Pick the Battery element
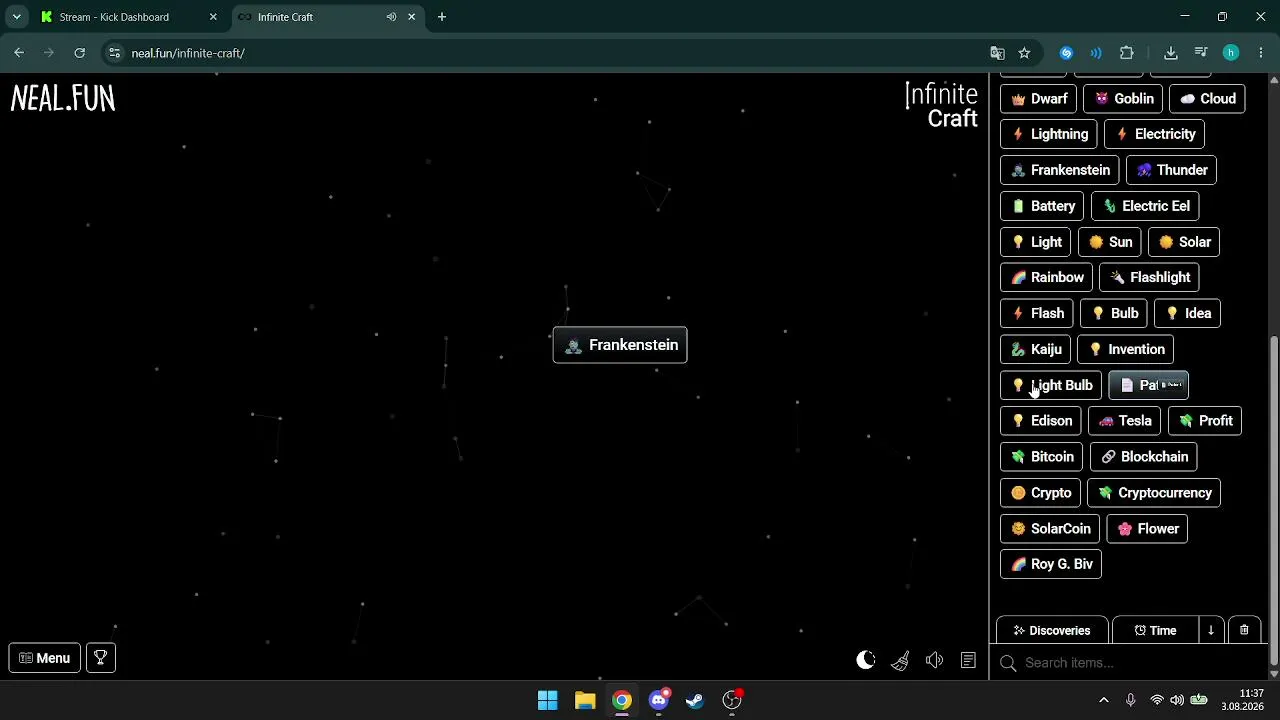Viewport: 1280px width, 720px height. tap(1042, 206)
